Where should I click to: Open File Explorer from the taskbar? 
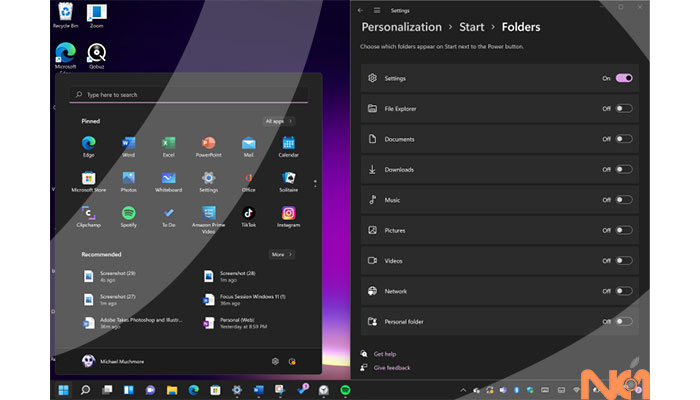click(x=172, y=390)
